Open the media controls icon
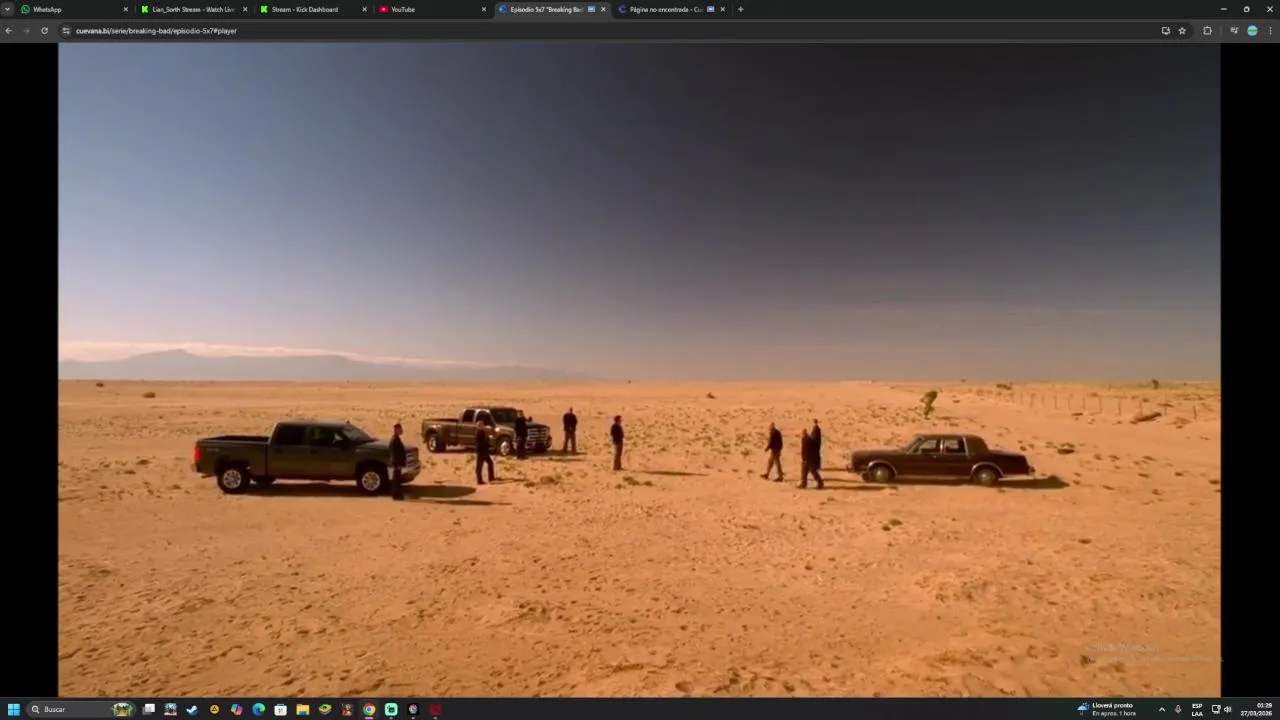 1234,31
